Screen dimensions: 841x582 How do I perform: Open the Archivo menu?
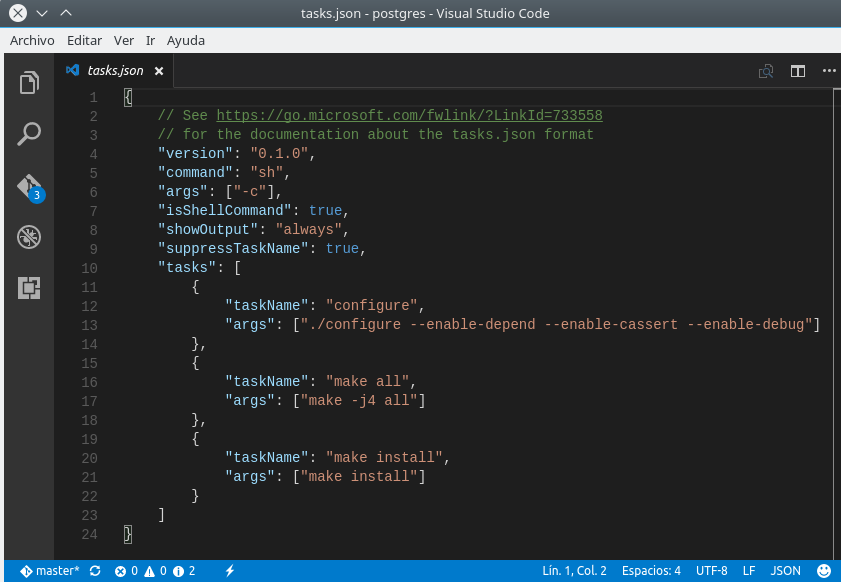[x=32, y=41]
